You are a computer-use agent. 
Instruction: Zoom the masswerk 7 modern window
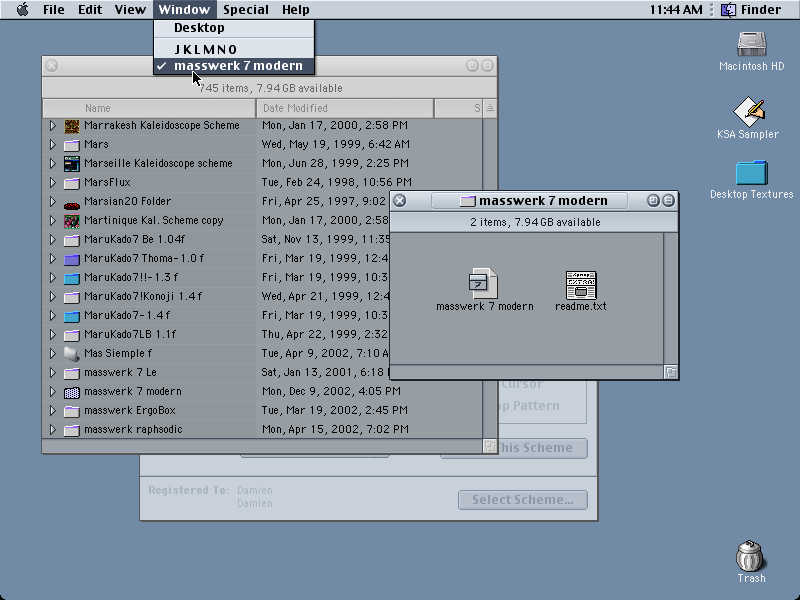tap(653, 201)
